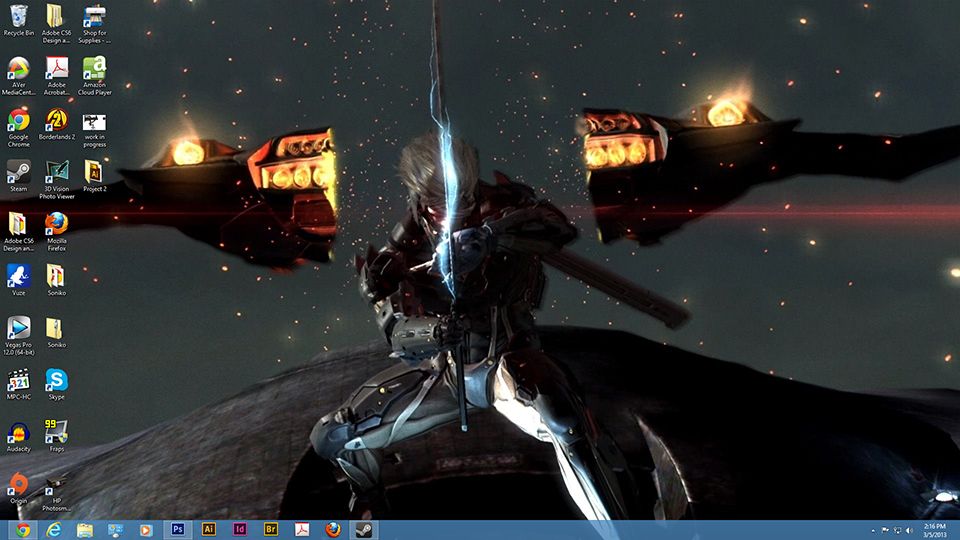960x540 pixels.
Task: Launch Skype from the desktop
Action: coord(56,384)
